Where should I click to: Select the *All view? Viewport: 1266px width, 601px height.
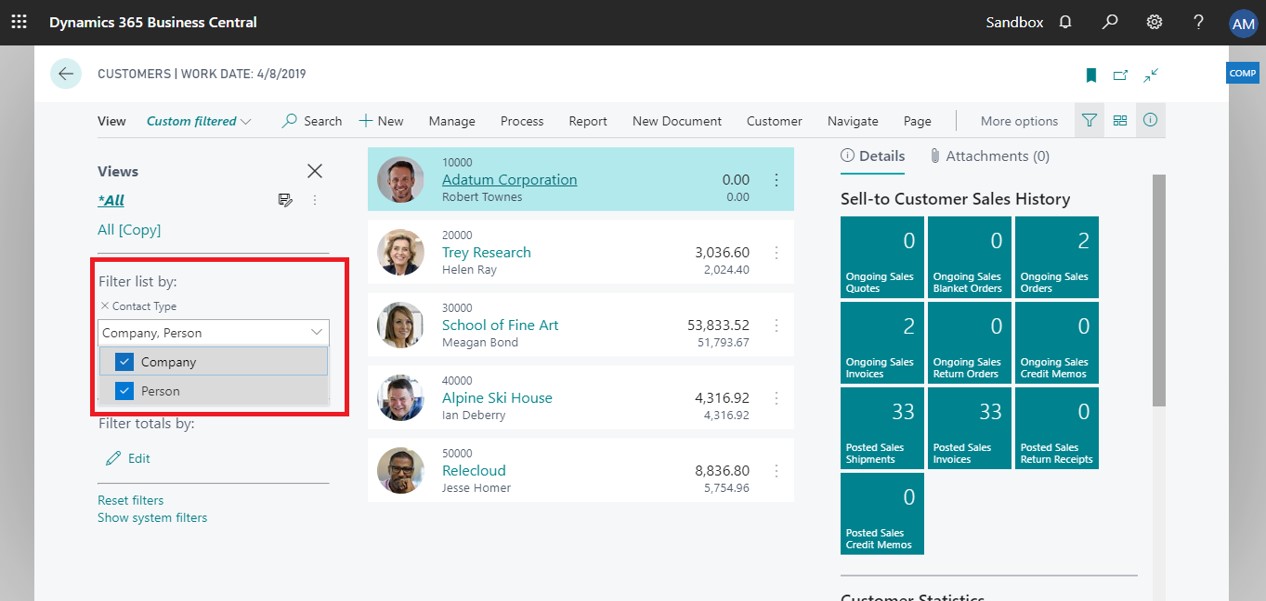111,200
